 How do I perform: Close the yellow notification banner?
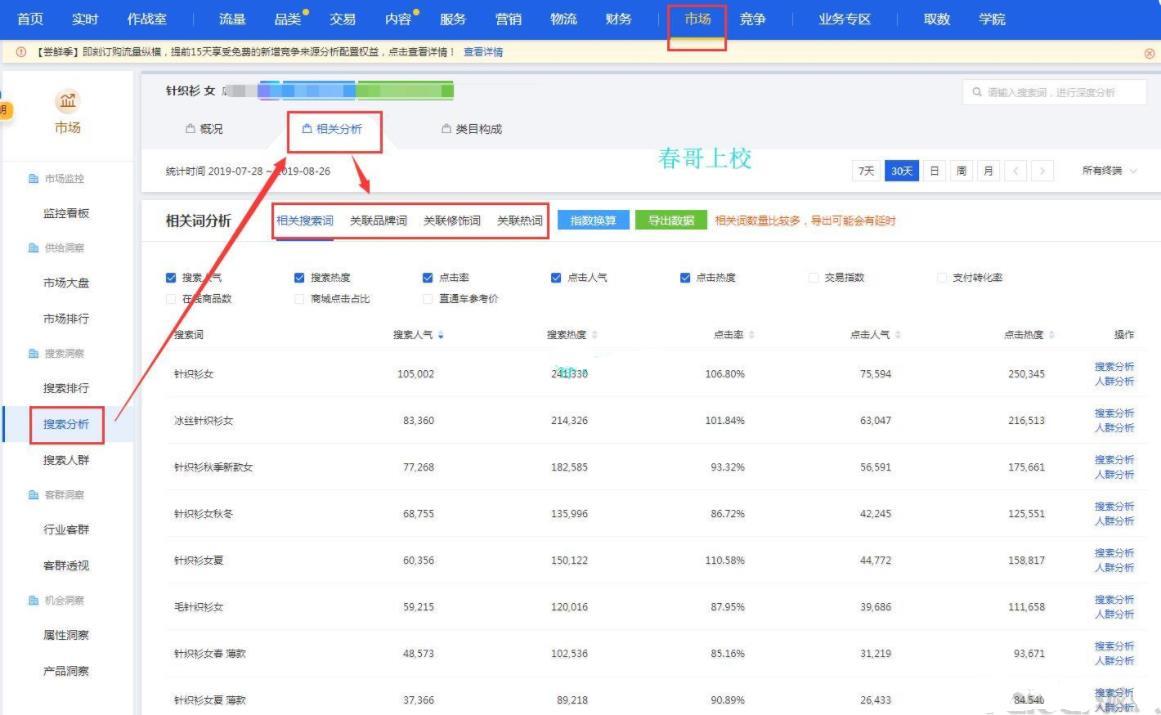1149,53
